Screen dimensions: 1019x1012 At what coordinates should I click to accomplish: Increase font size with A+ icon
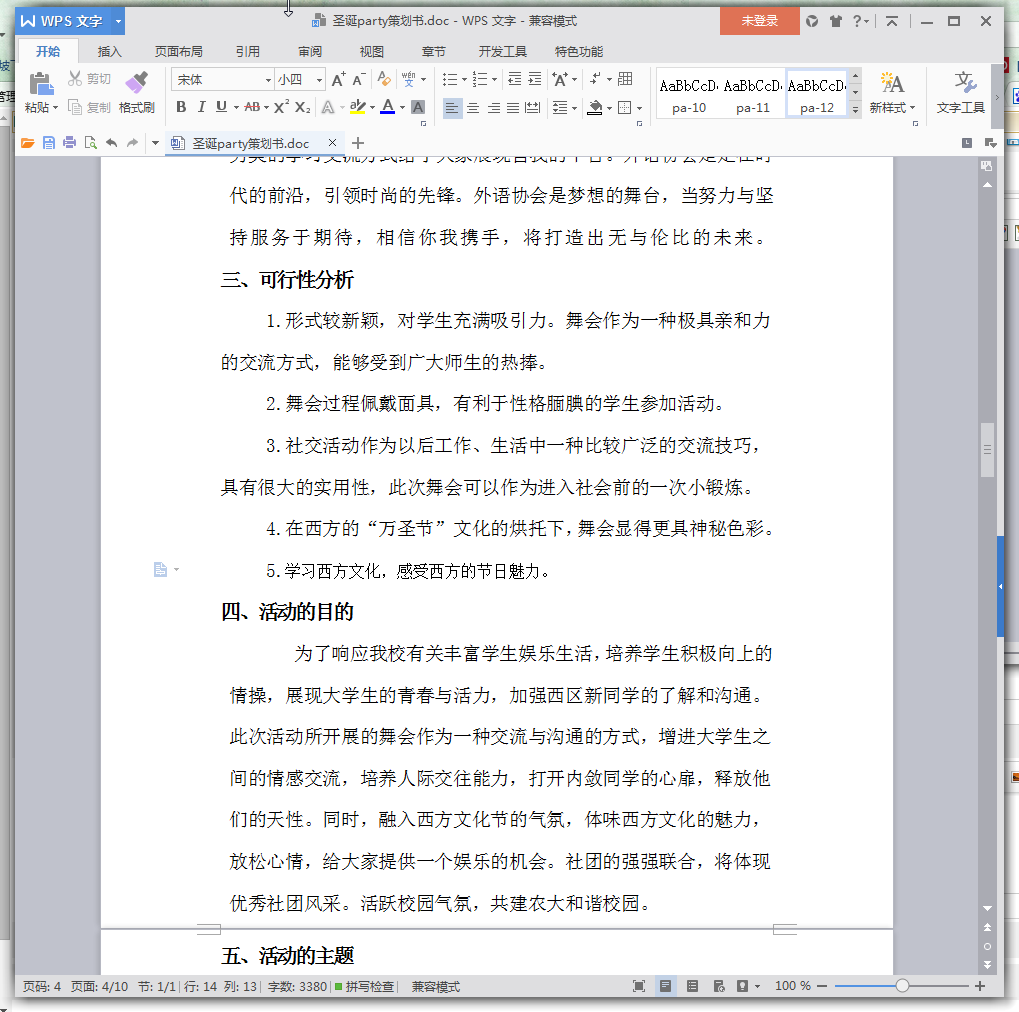point(339,79)
